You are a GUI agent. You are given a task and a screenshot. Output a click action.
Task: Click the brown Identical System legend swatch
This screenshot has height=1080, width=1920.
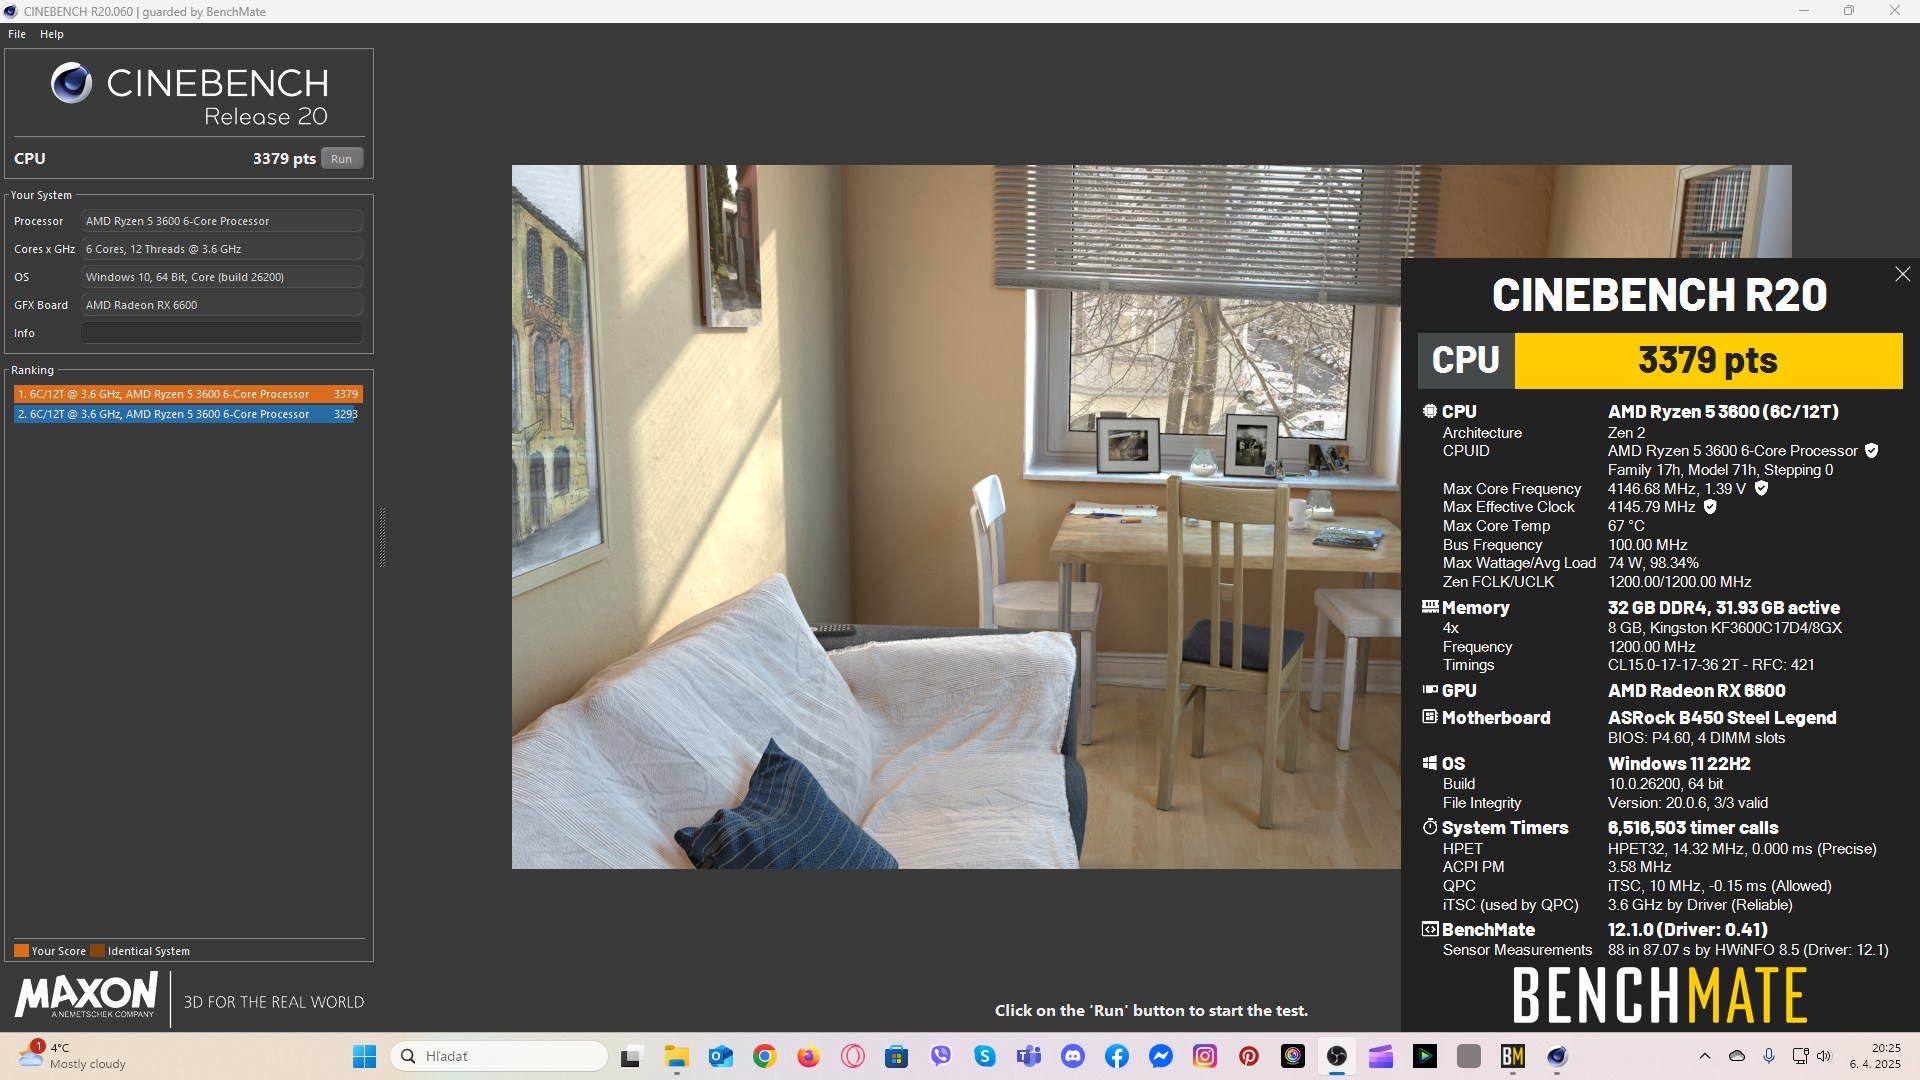[97, 951]
